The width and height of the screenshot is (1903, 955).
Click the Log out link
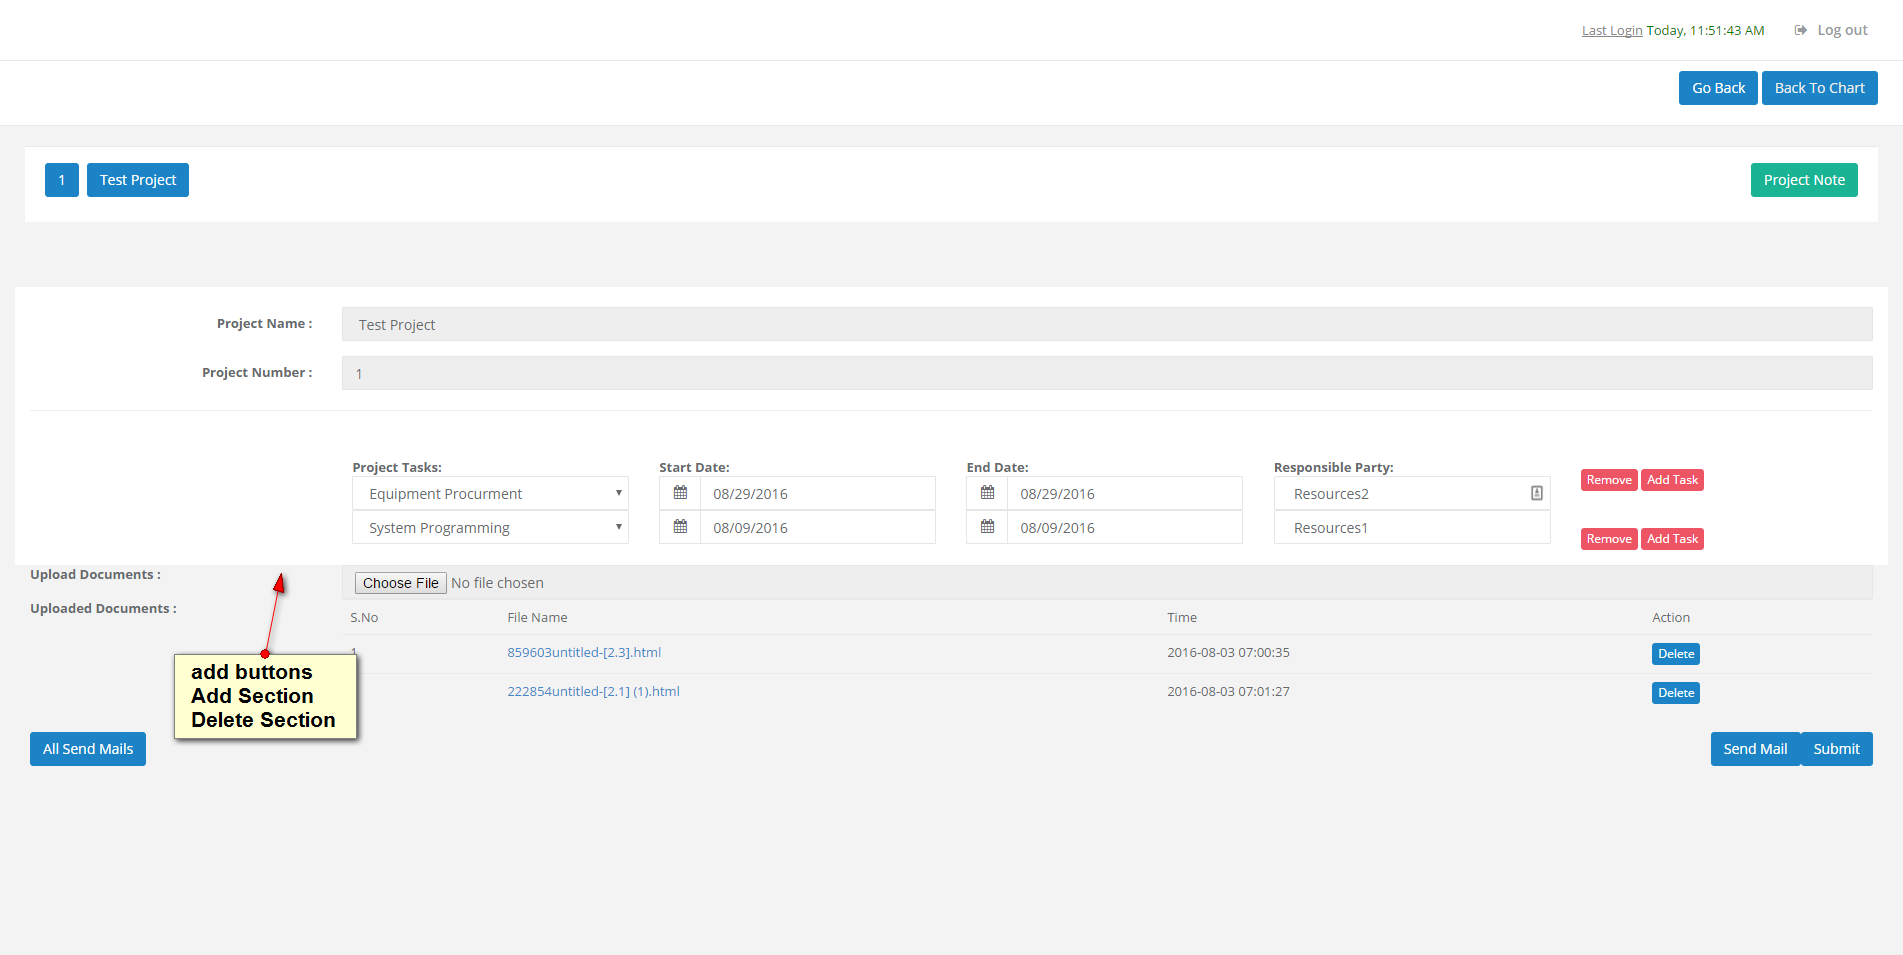point(1842,30)
